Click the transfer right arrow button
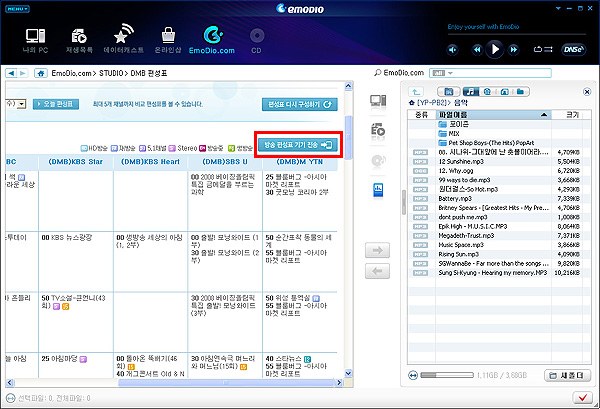This screenshot has height=409, width=600. 377,251
